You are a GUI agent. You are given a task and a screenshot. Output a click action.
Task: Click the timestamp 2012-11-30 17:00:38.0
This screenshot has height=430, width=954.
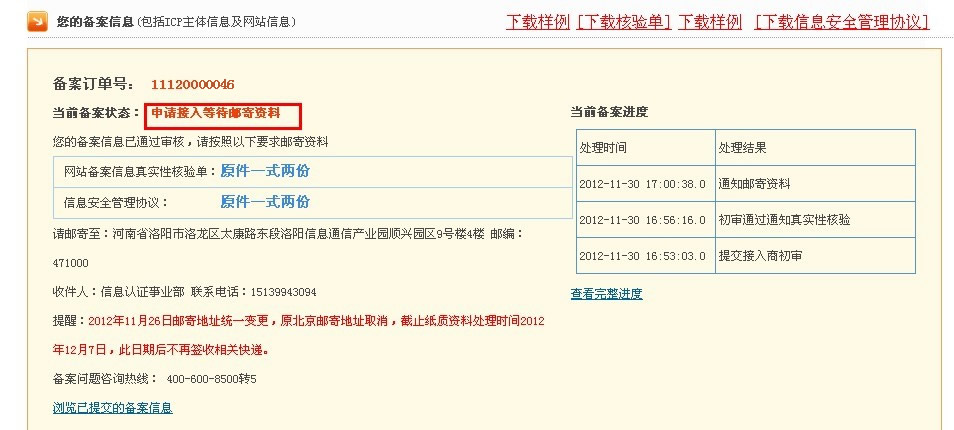(643, 184)
